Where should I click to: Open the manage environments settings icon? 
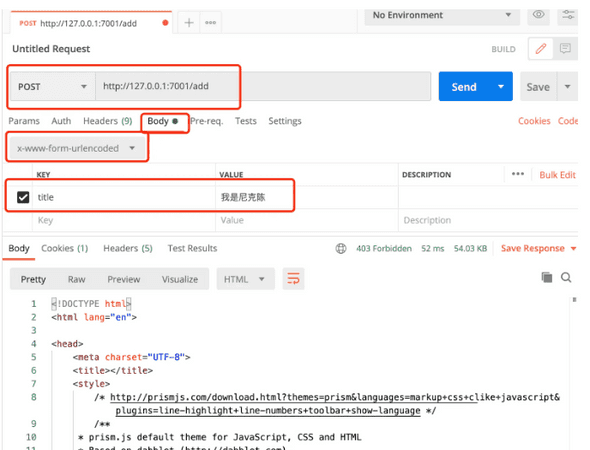568,15
